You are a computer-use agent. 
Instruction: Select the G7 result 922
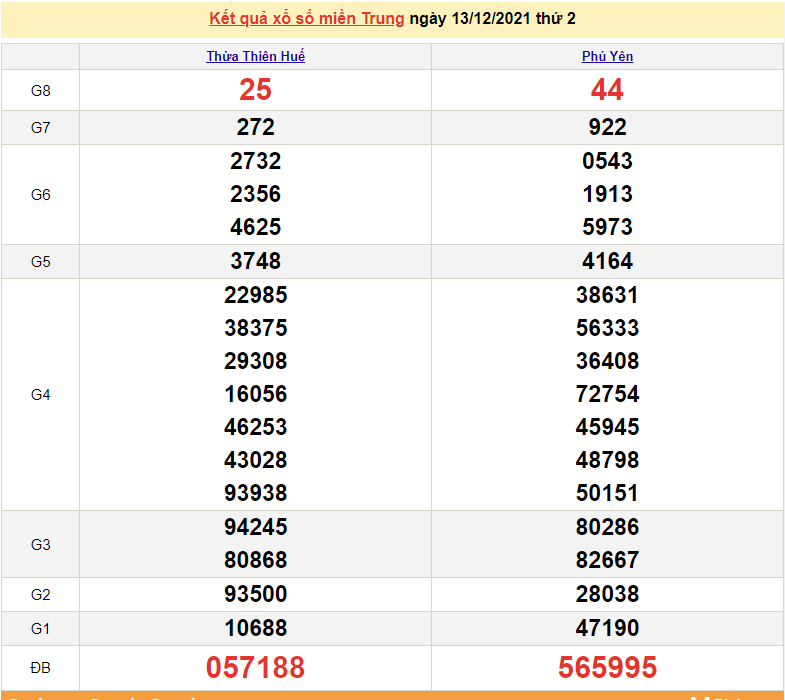pyautogui.click(x=607, y=127)
